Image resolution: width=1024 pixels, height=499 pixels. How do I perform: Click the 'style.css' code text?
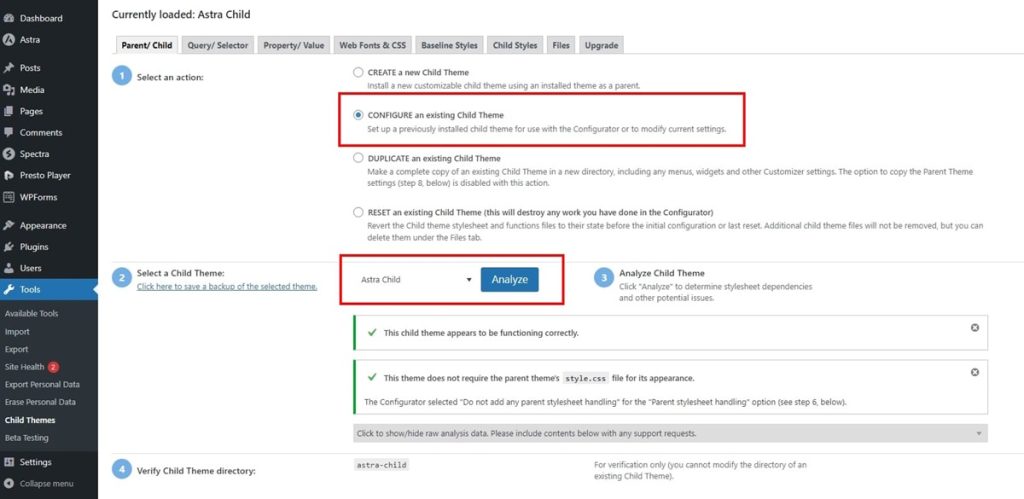[x=586, y=378]
